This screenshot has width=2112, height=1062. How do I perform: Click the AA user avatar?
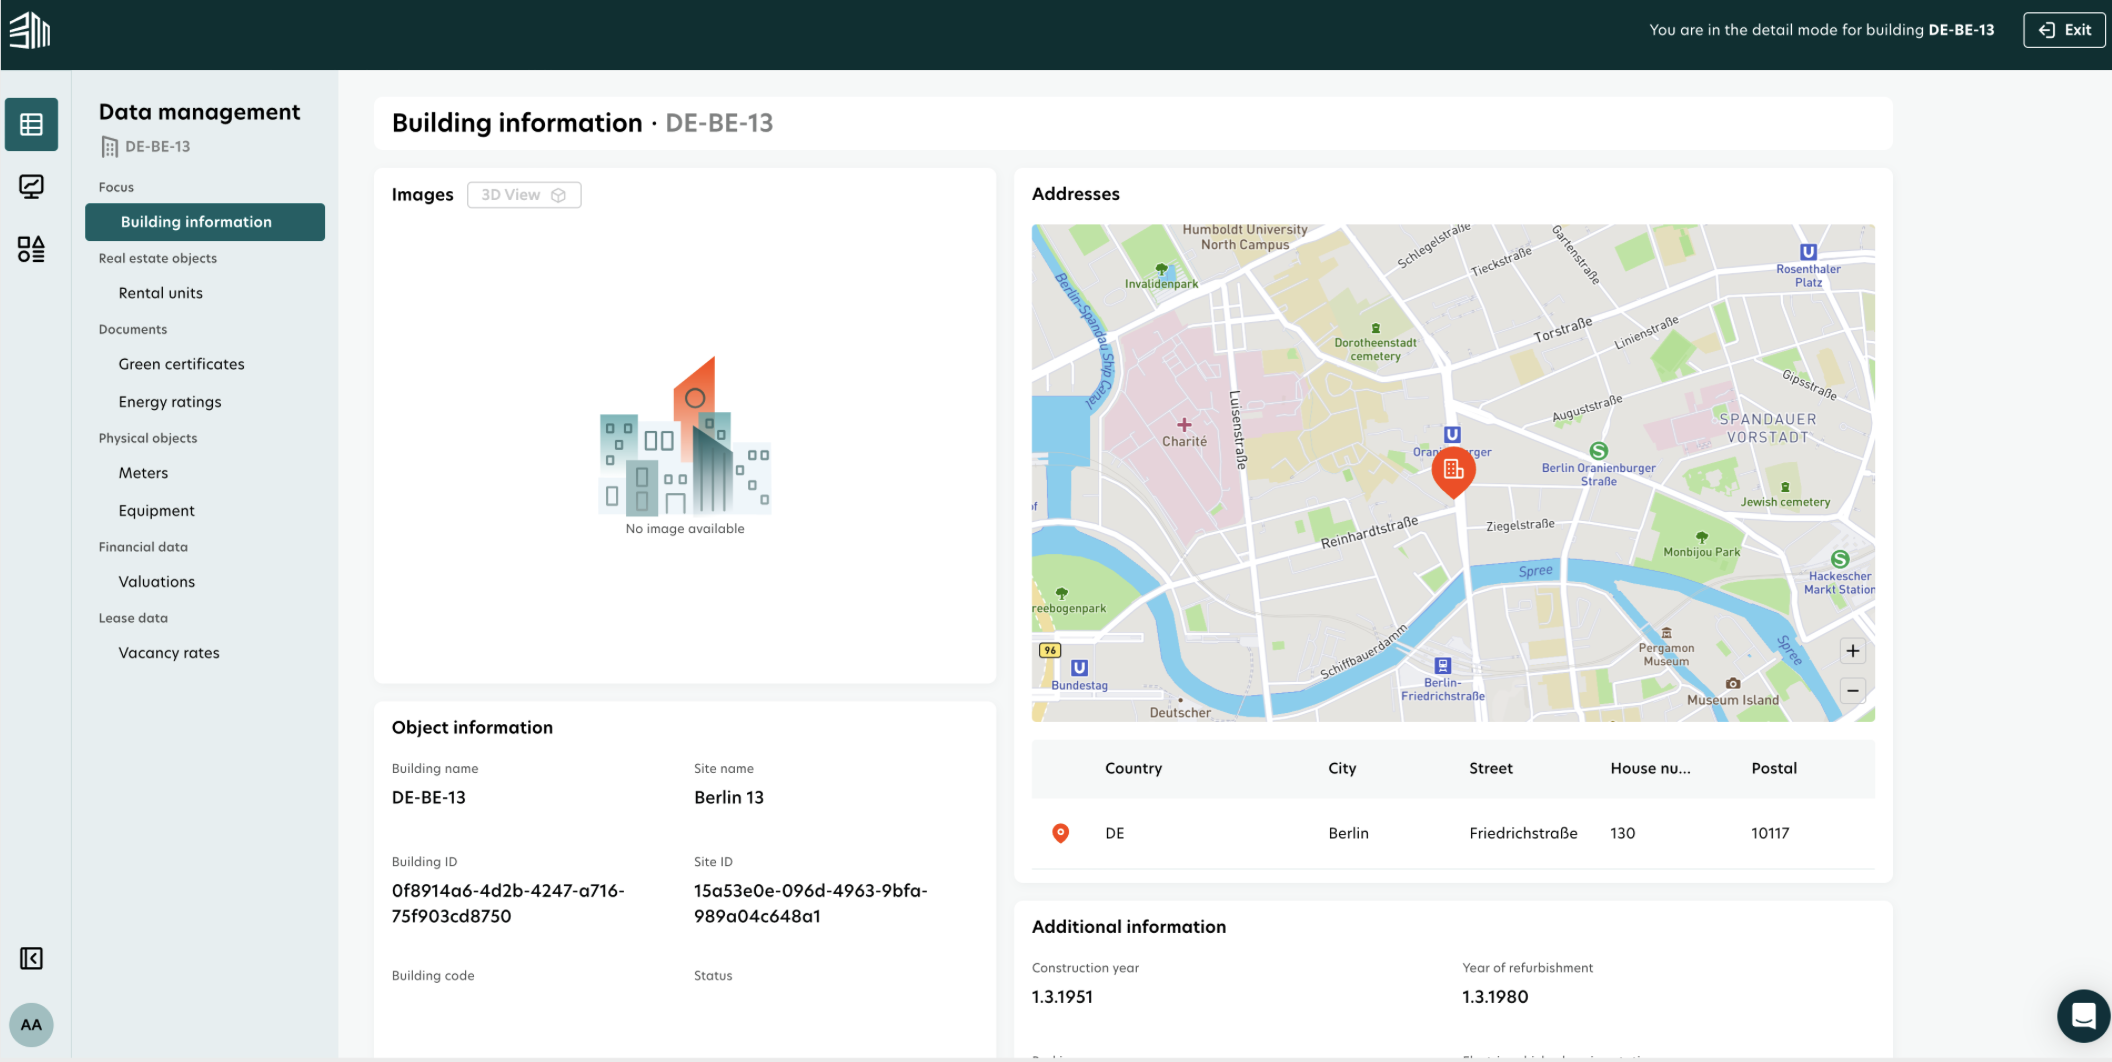31,1024
